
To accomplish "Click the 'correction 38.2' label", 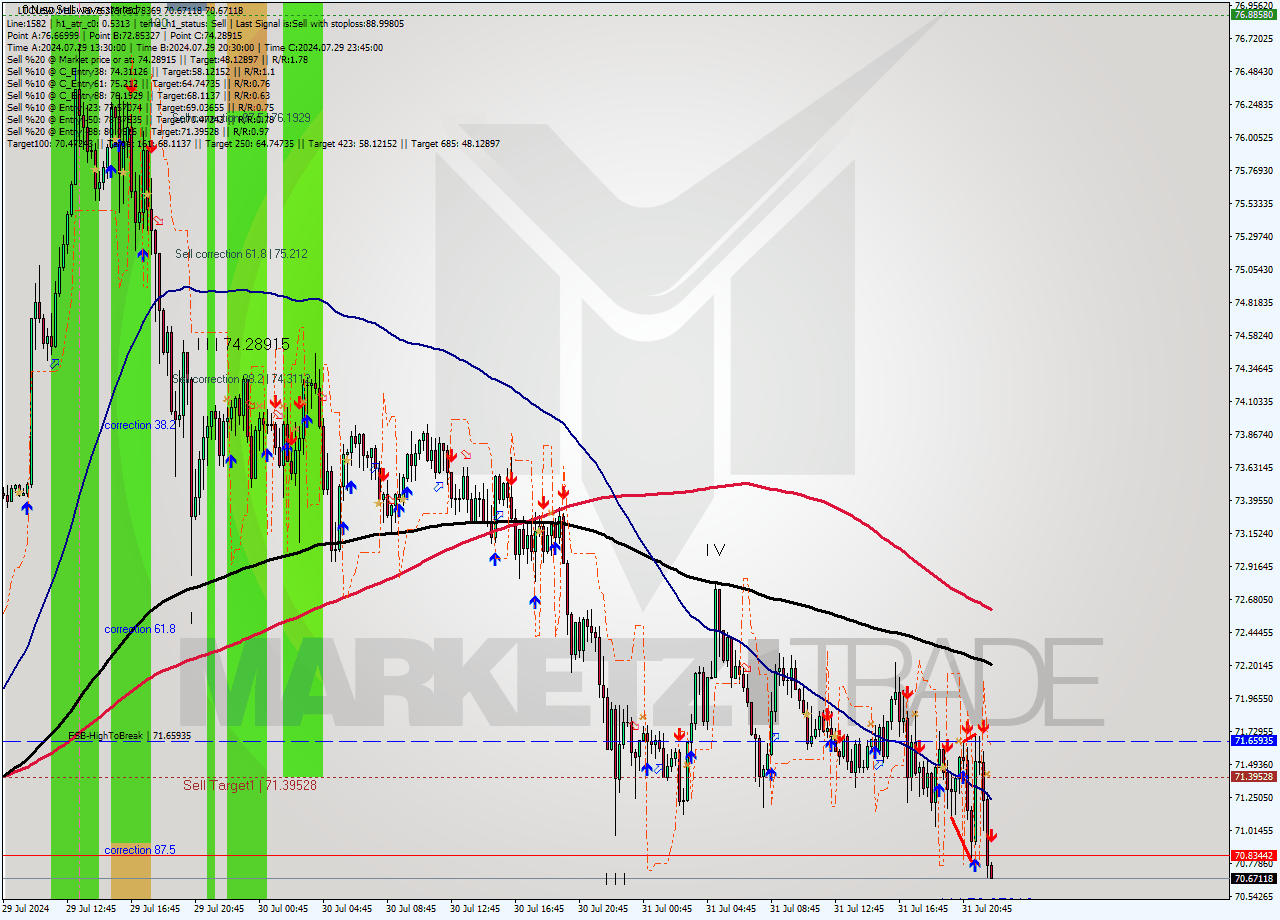I will 140,425.
